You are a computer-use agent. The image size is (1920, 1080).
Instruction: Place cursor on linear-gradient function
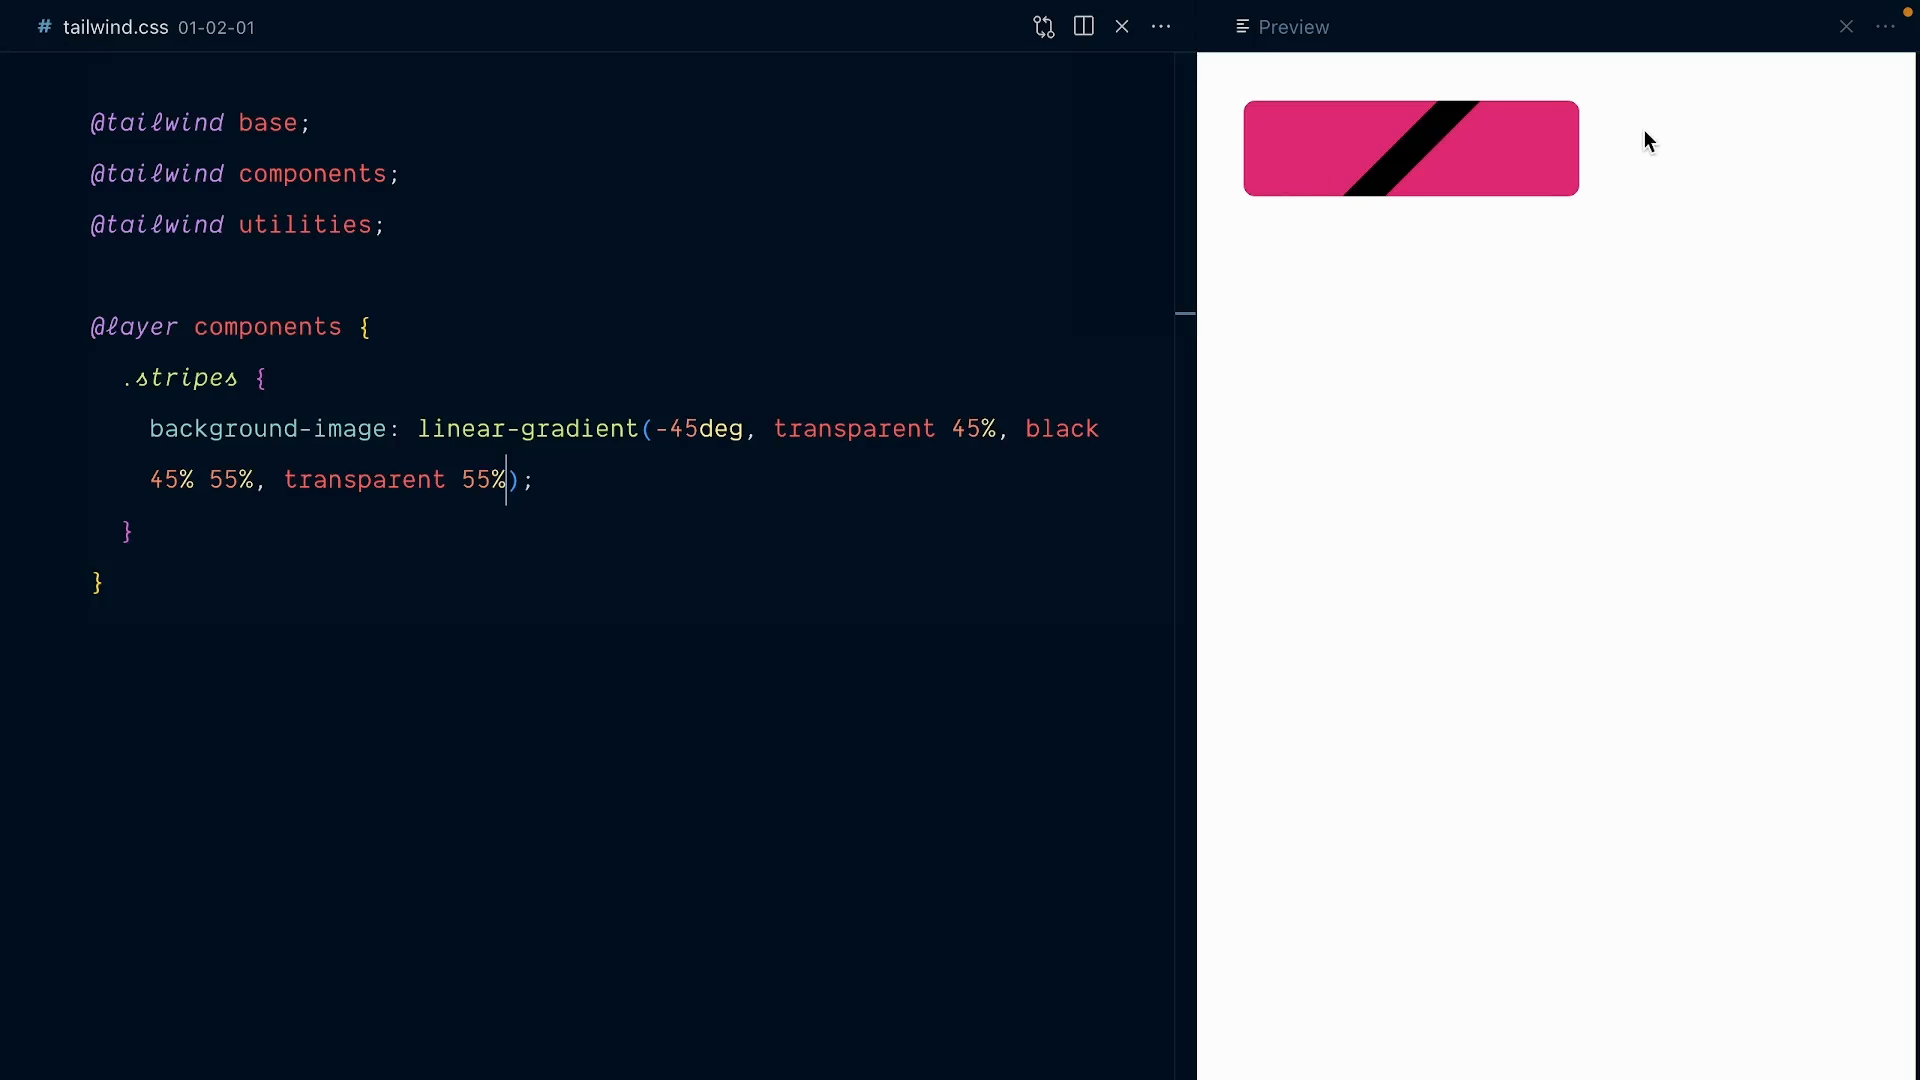(x=527, y=429)
